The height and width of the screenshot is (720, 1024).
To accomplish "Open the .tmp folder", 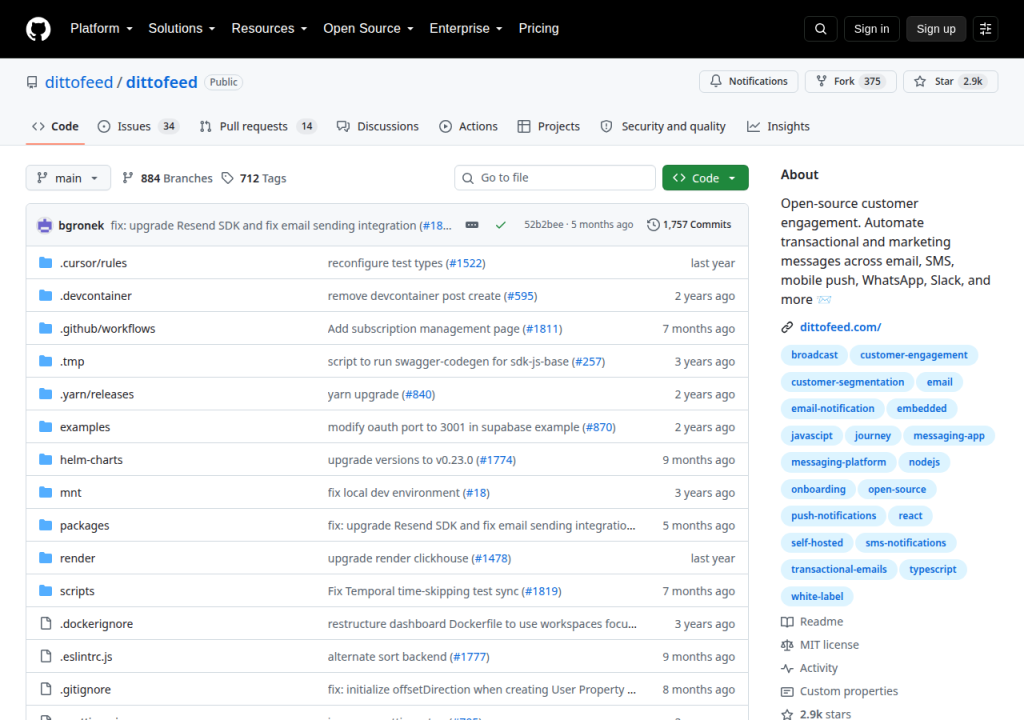I will click(x=72, y=361).
